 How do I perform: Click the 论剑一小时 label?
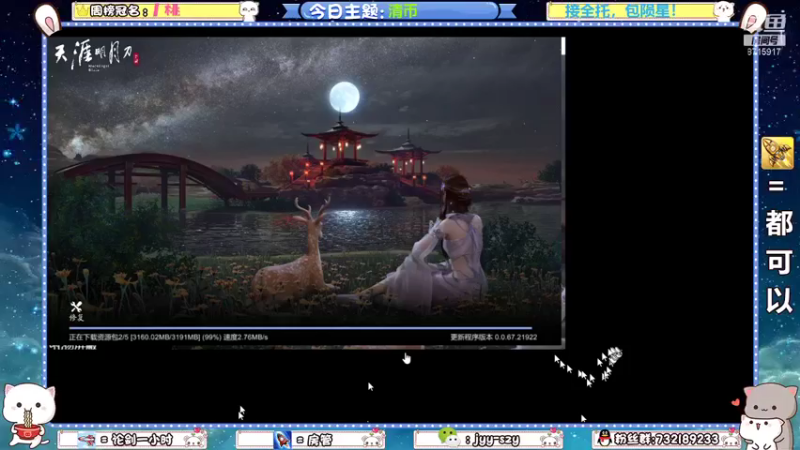141,439
